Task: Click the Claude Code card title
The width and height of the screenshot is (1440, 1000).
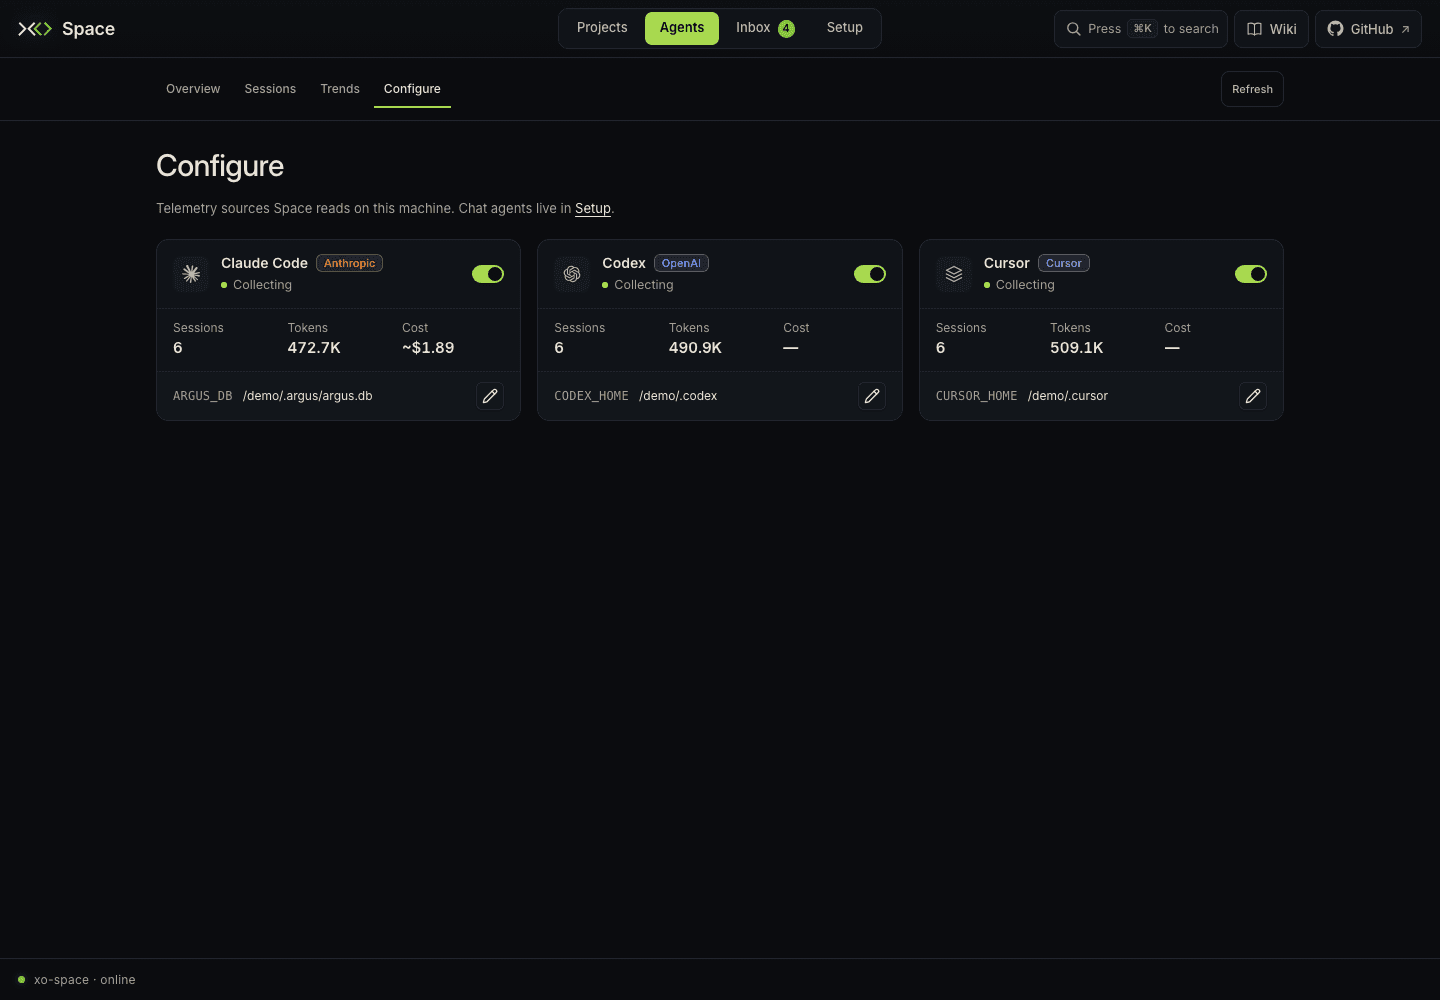Action: [264, 263]
